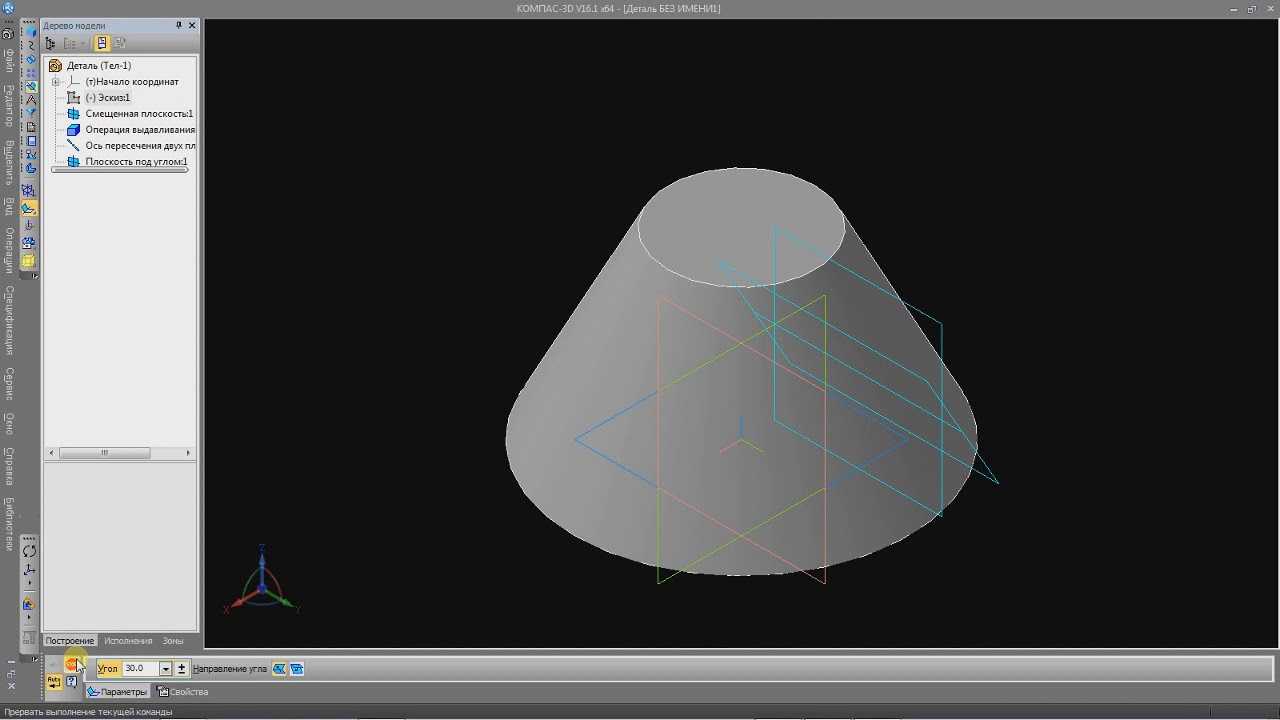Select the first angle direction icon
The image size is (1280, 720).
279,668
